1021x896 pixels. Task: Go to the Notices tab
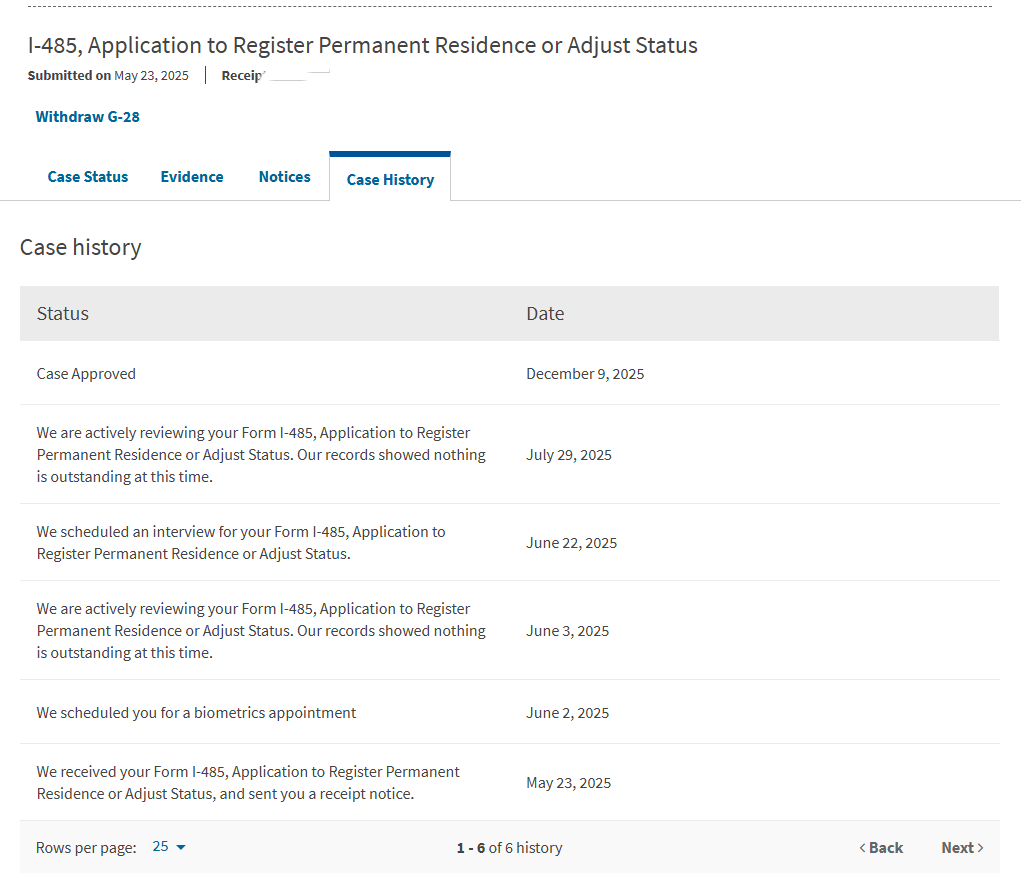285,177
